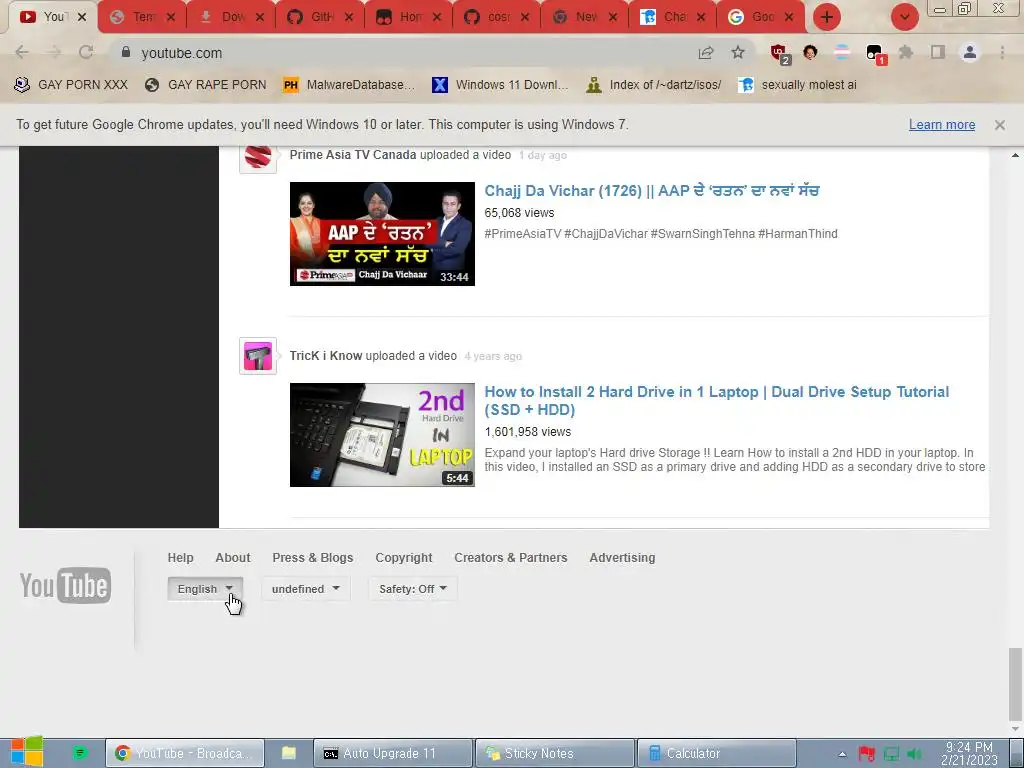
Task: Open the share page icon in address bar
Action: 706,52
